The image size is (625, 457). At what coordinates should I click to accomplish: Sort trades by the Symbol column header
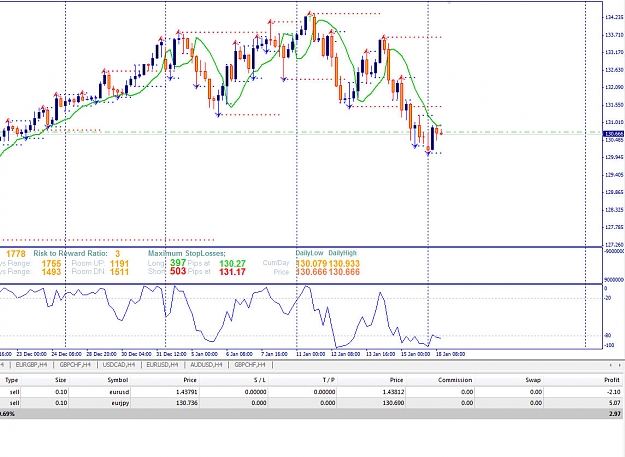(x=118, y=380)
